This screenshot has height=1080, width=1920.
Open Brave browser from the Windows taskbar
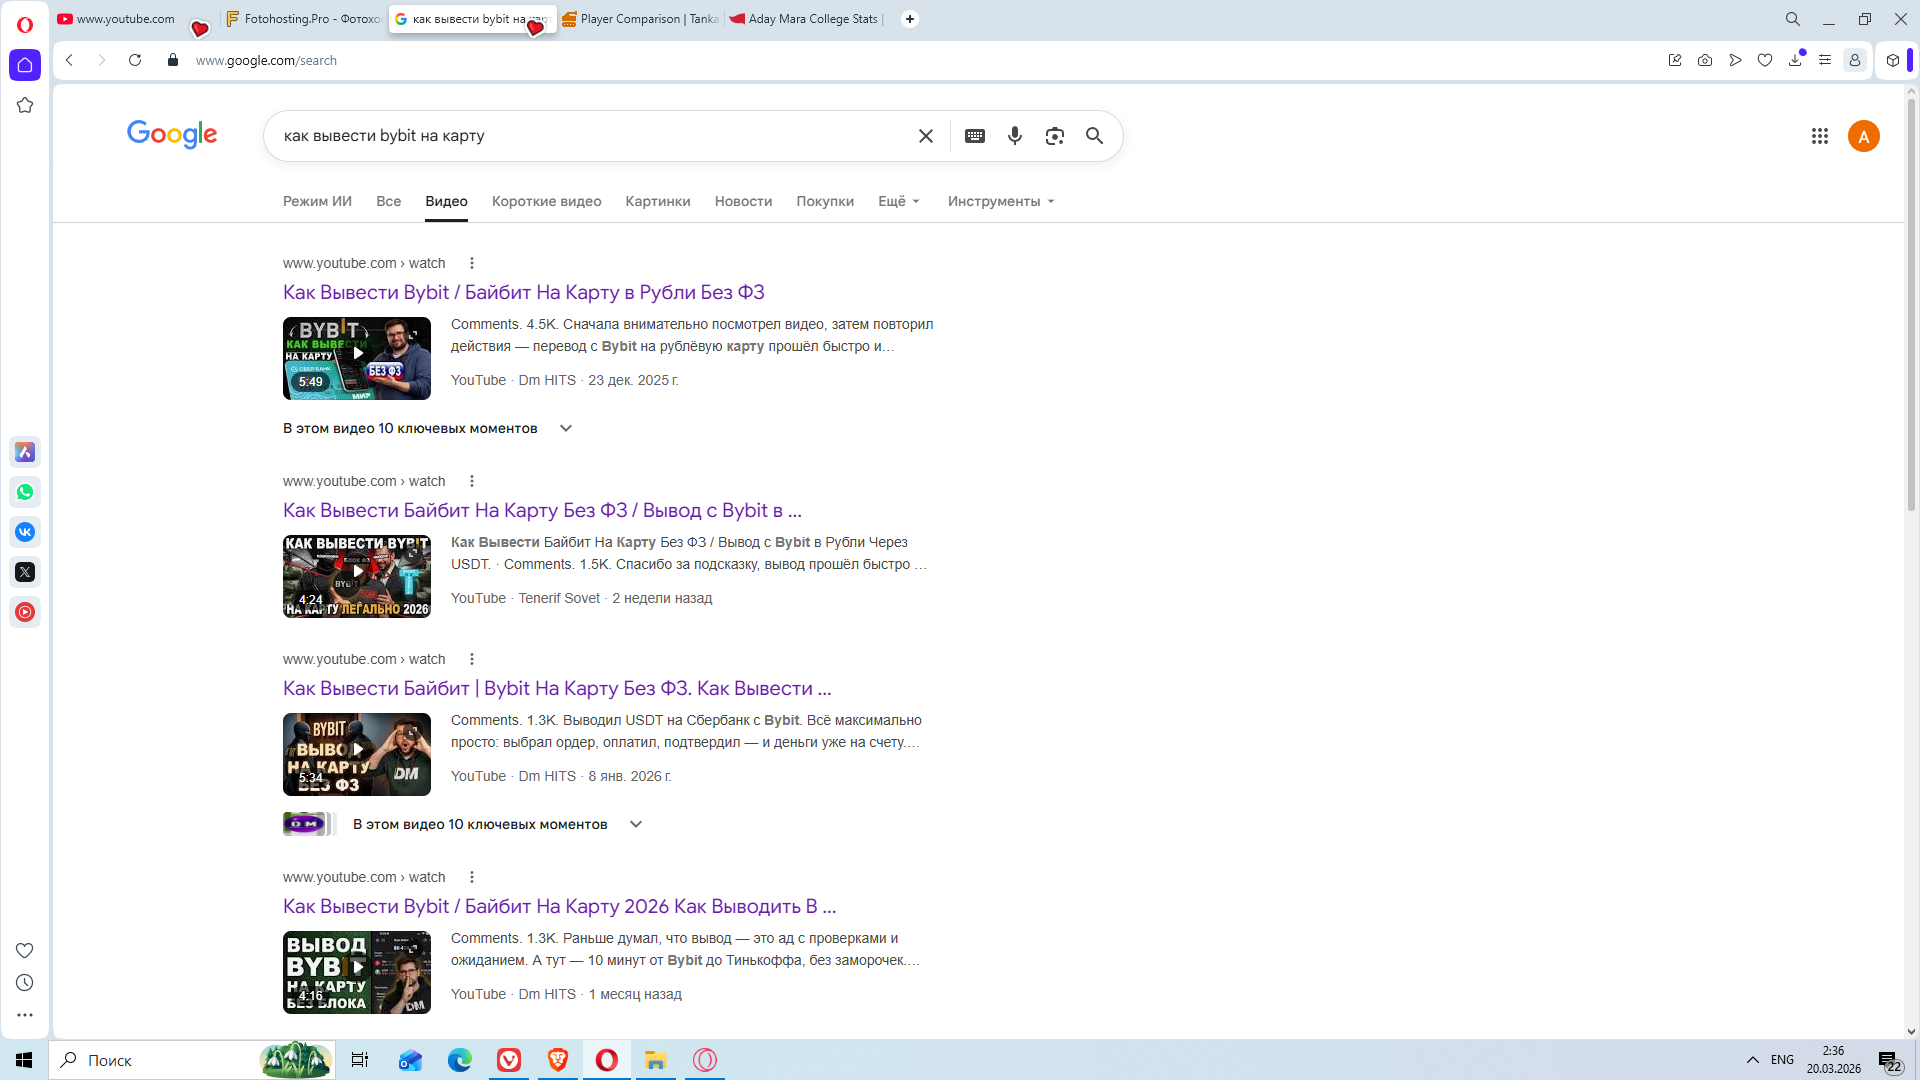pyautogui.click(x=557, y=1060)
